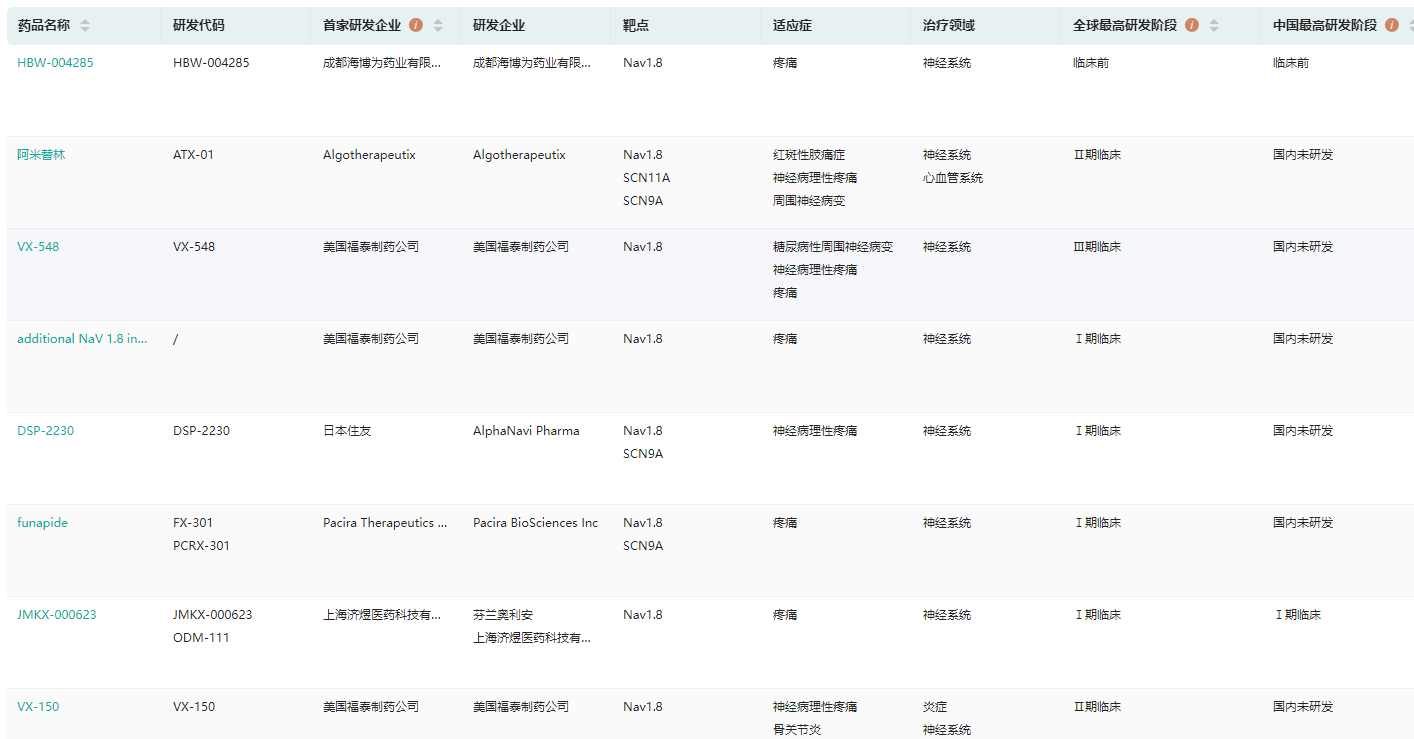
Task: Click 国内未研发 in the funapide row
Action: [1303, 523]
